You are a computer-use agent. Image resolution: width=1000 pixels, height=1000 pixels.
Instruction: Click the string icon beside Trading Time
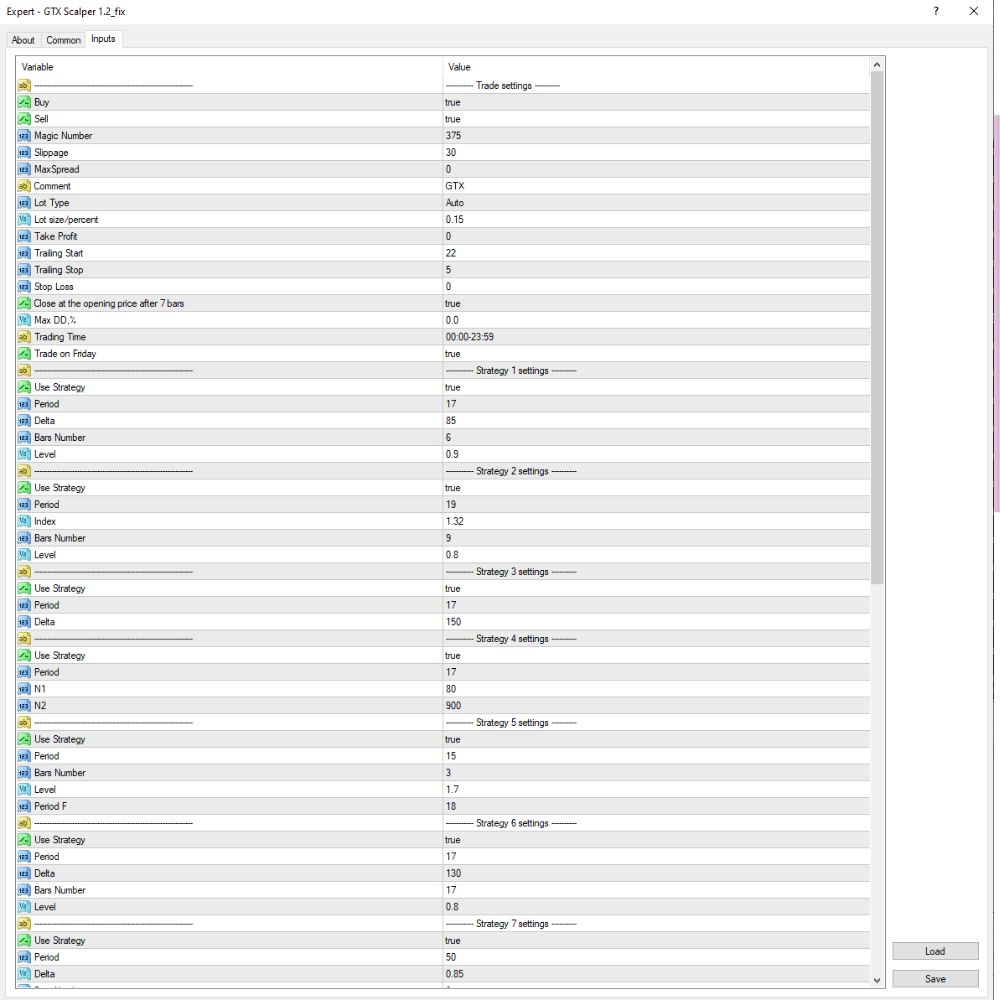[24, 337]
